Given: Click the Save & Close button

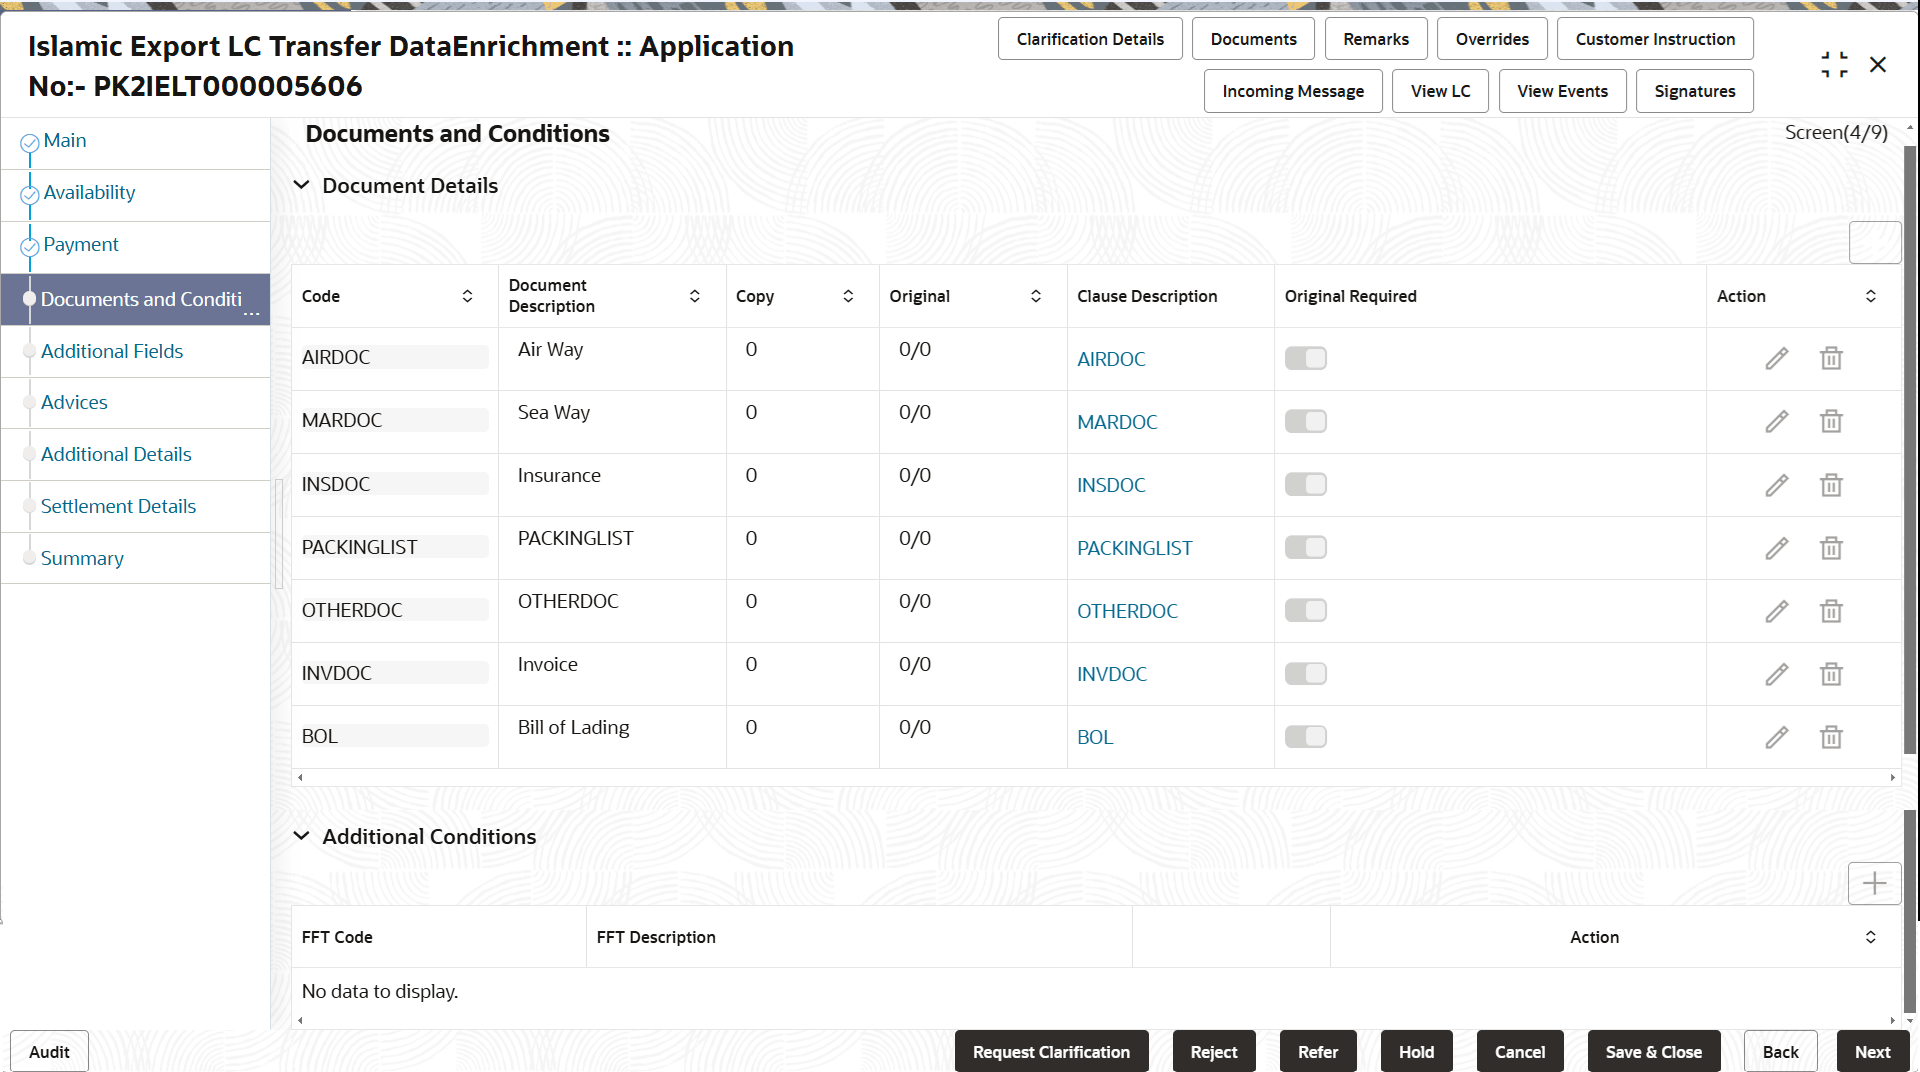Looking at the screenshot, I should tap(1653, 1051).
